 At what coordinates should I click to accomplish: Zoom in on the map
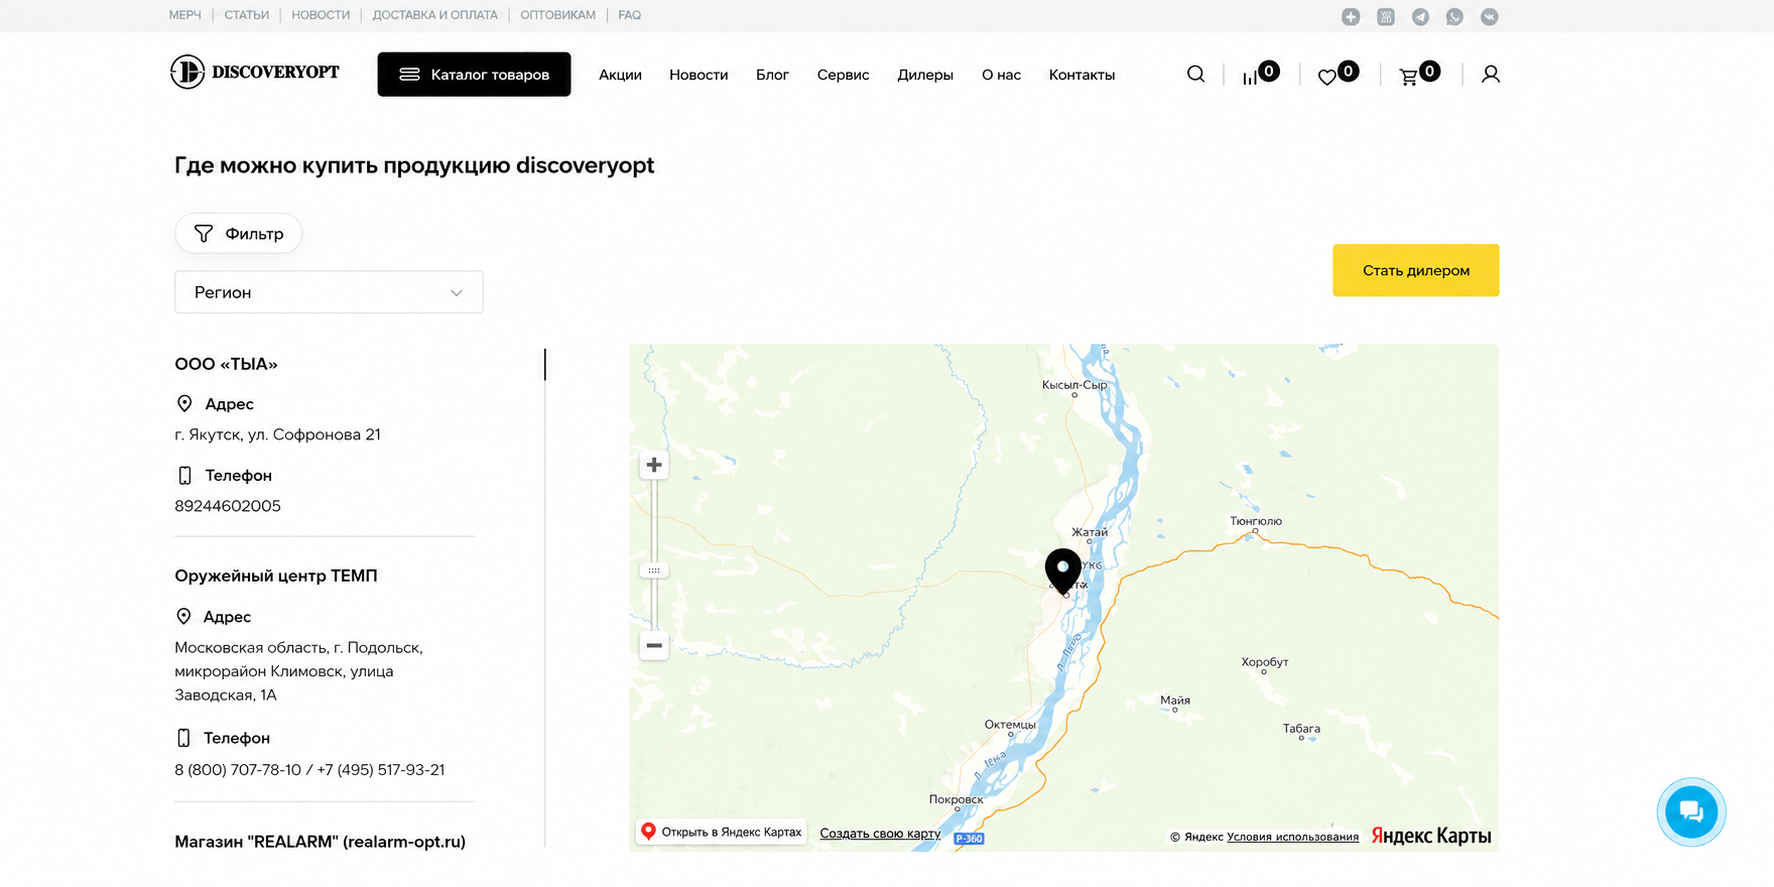(x=654, y=465)
